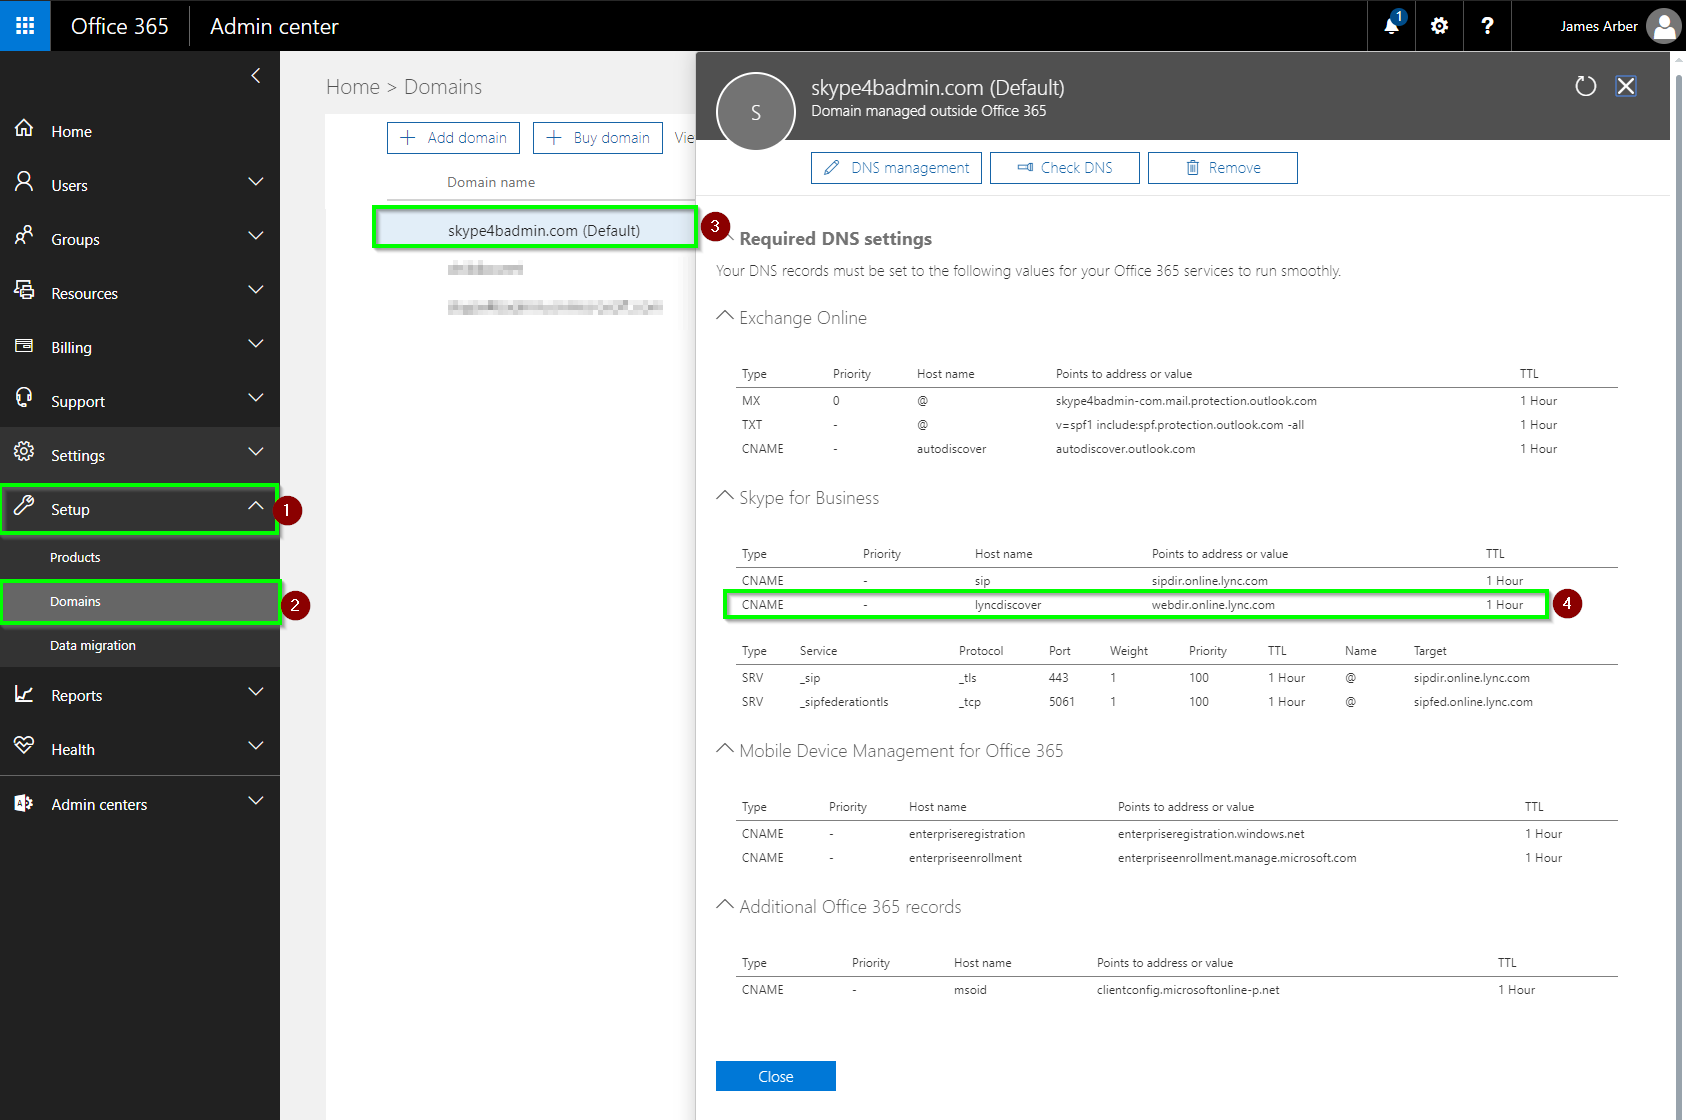Click the Admin centers icon
Viewport: 1686px width, 1120px height.
pos(24,803)
